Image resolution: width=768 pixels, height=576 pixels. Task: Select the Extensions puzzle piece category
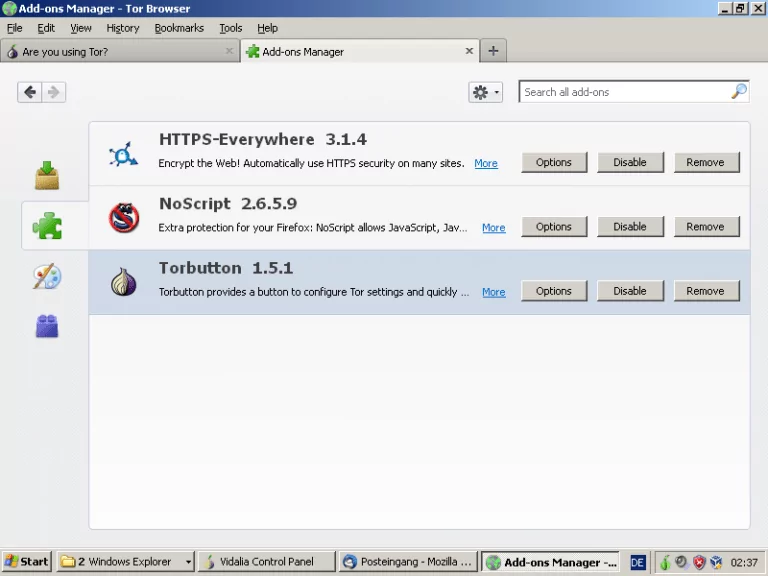point(47,226)
